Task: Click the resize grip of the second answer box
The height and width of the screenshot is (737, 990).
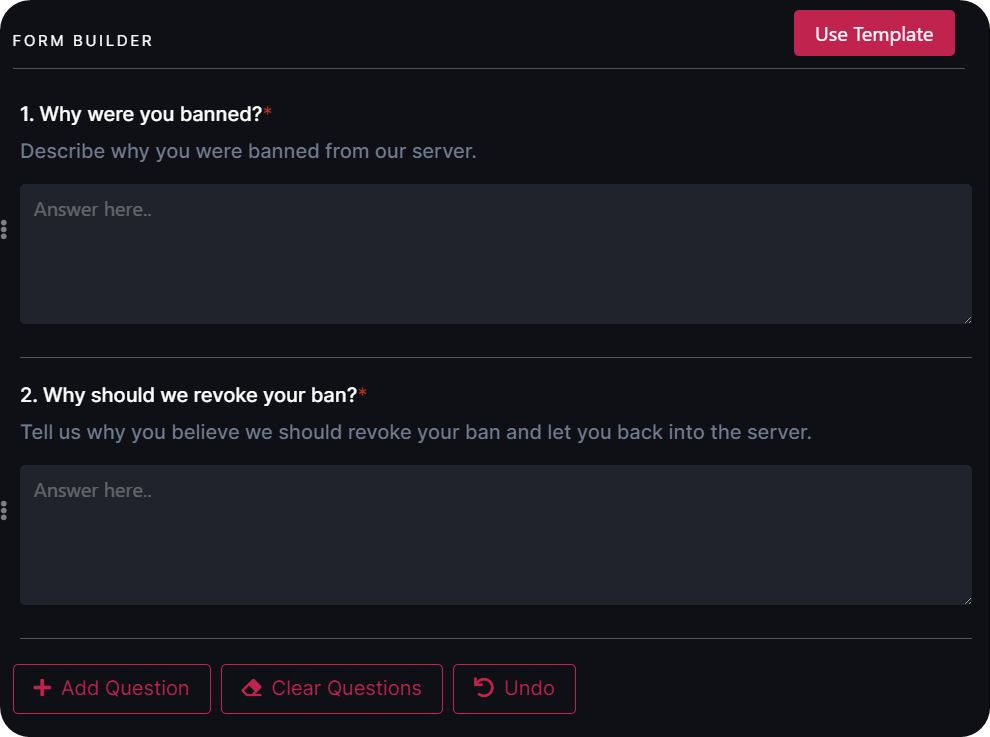Action: click(x=967, y=598)
